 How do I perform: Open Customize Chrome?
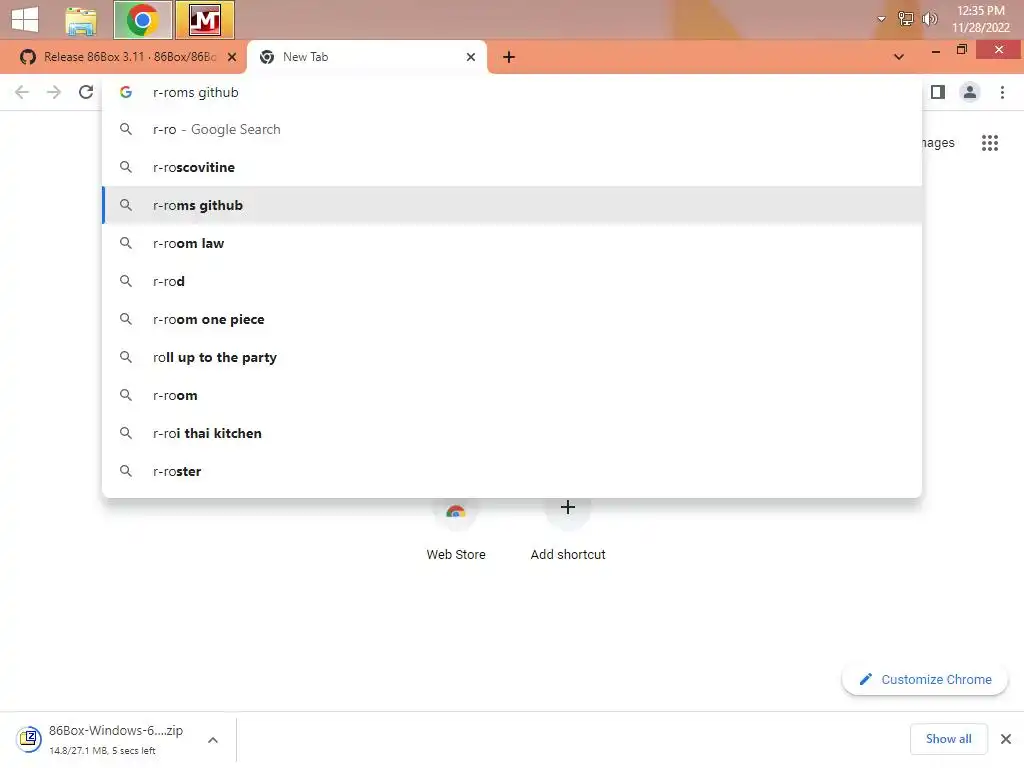tap(925, 679)
